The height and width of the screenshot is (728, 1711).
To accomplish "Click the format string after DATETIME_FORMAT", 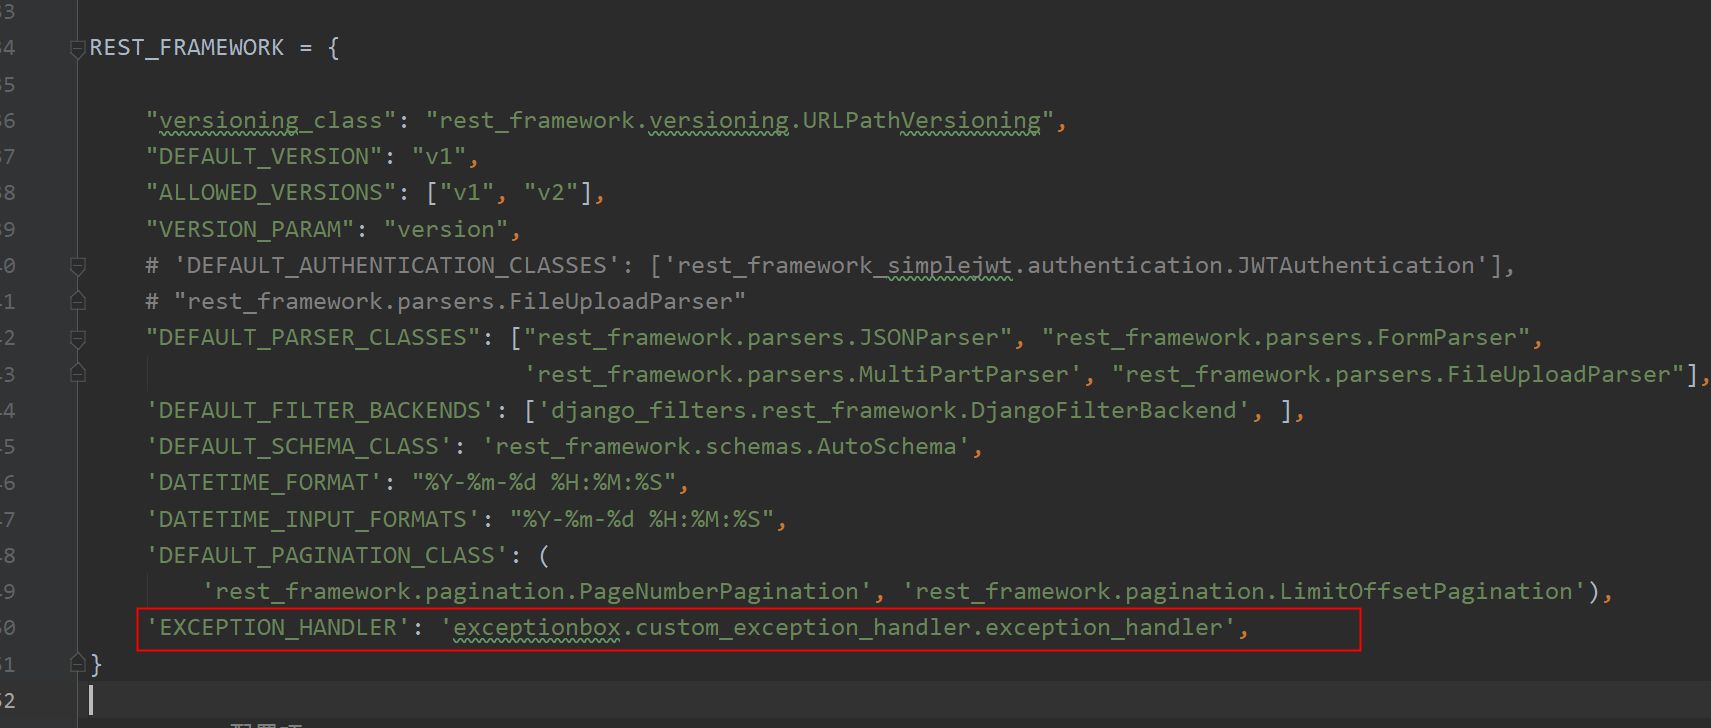I will coord(544,483).
